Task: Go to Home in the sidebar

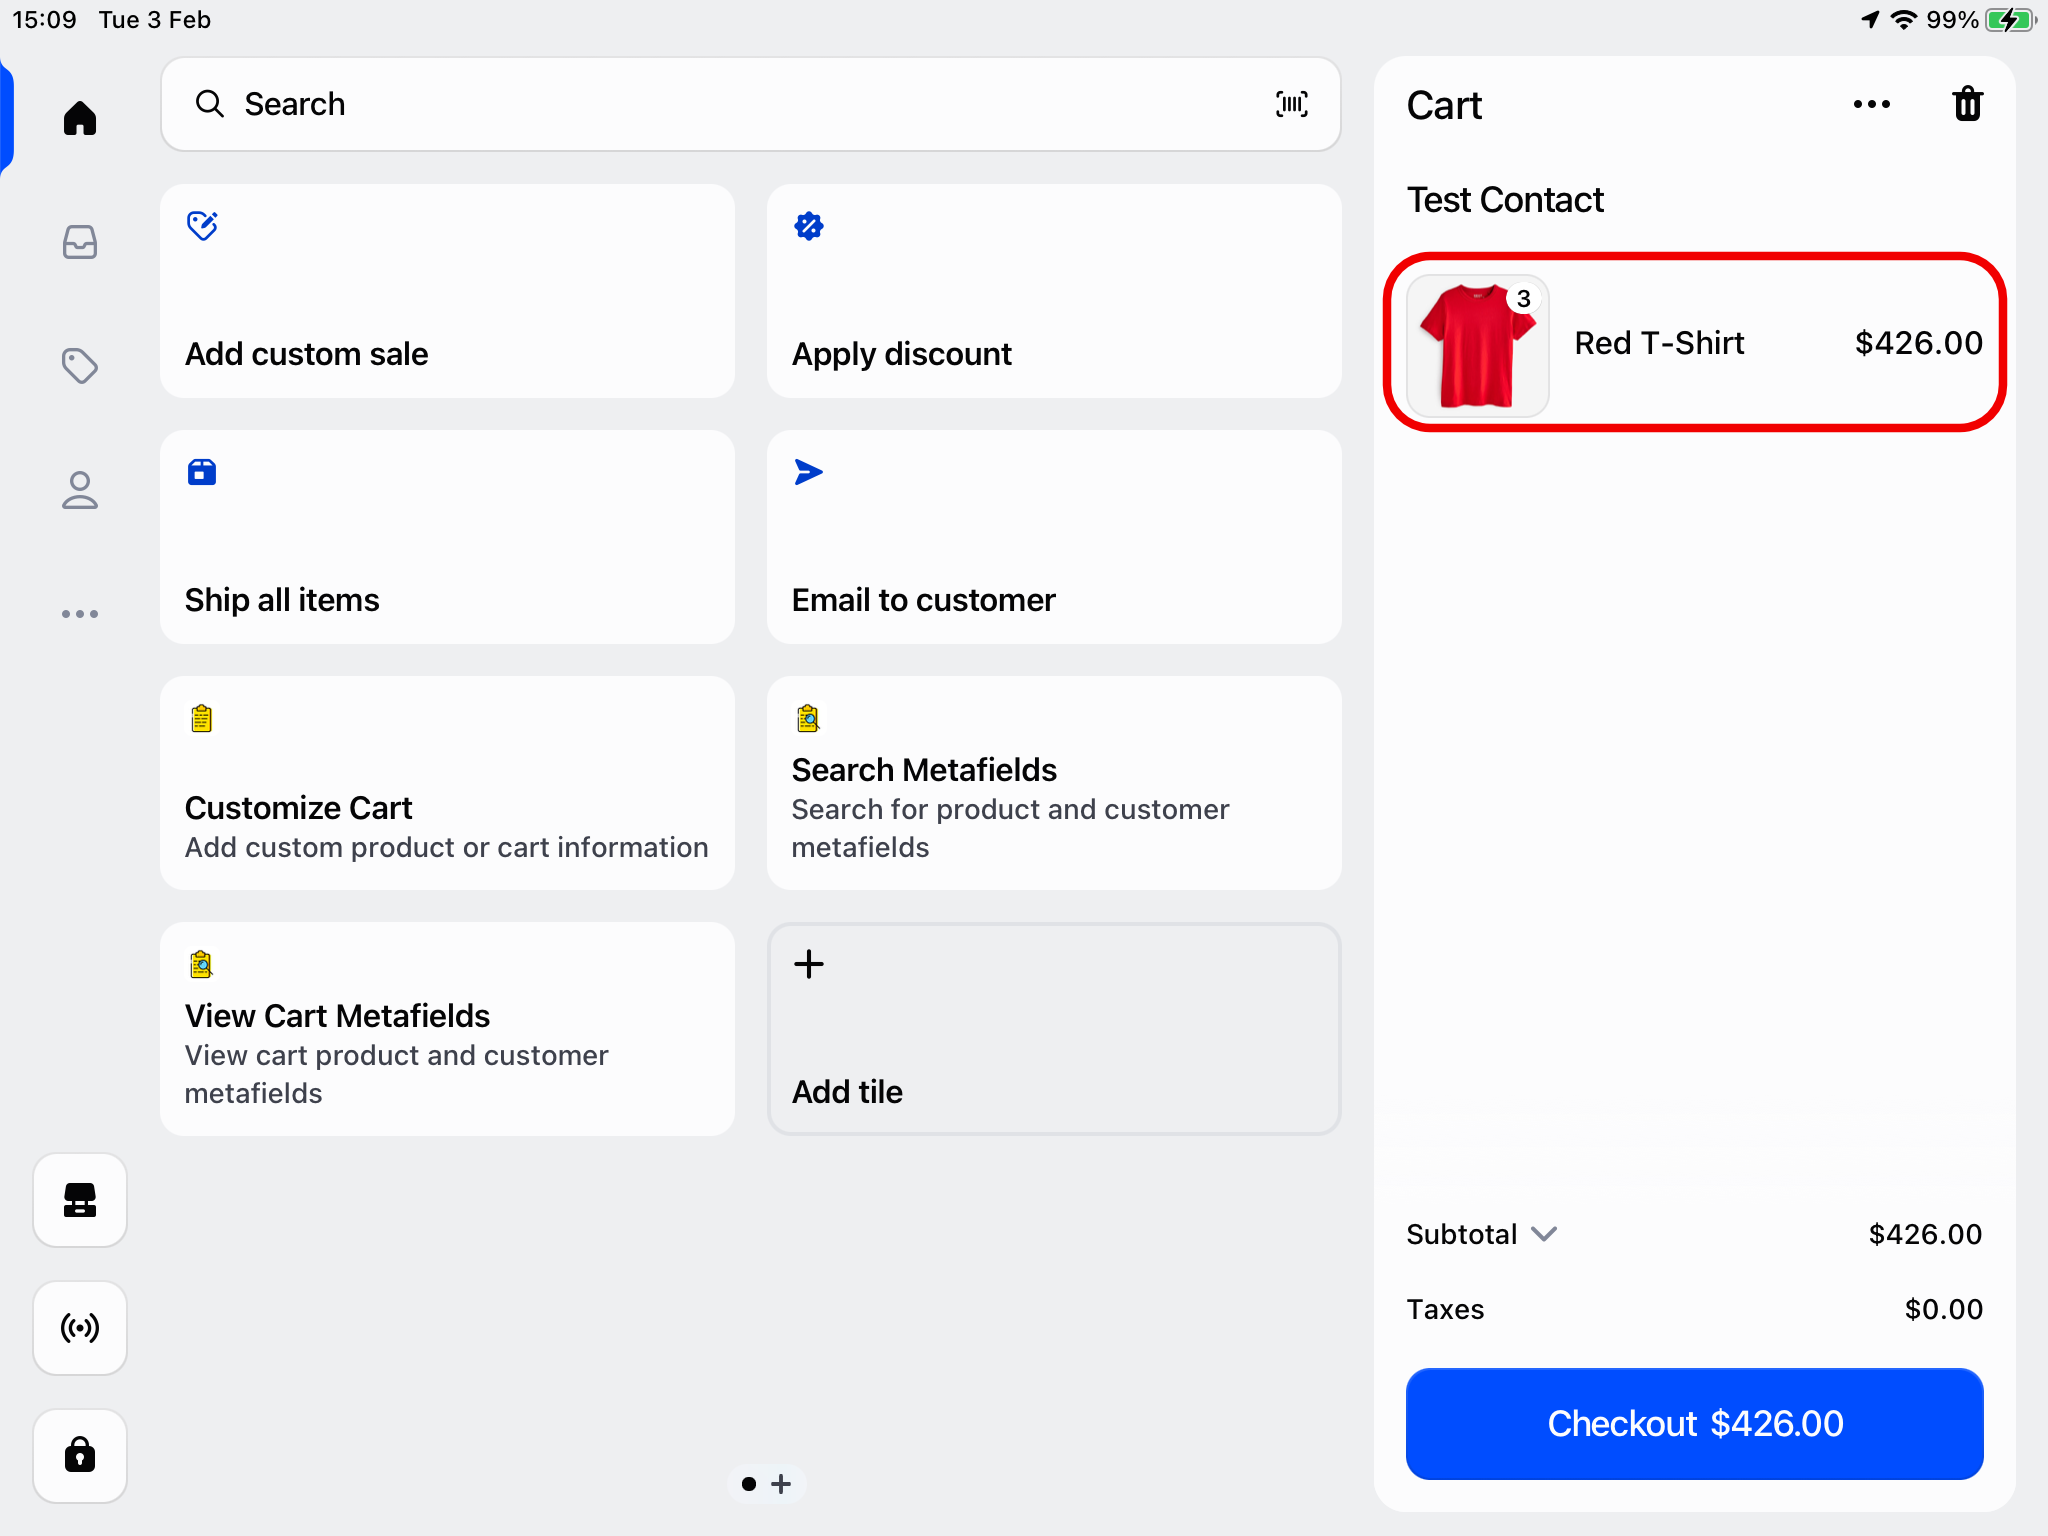Action: [80, 118]
